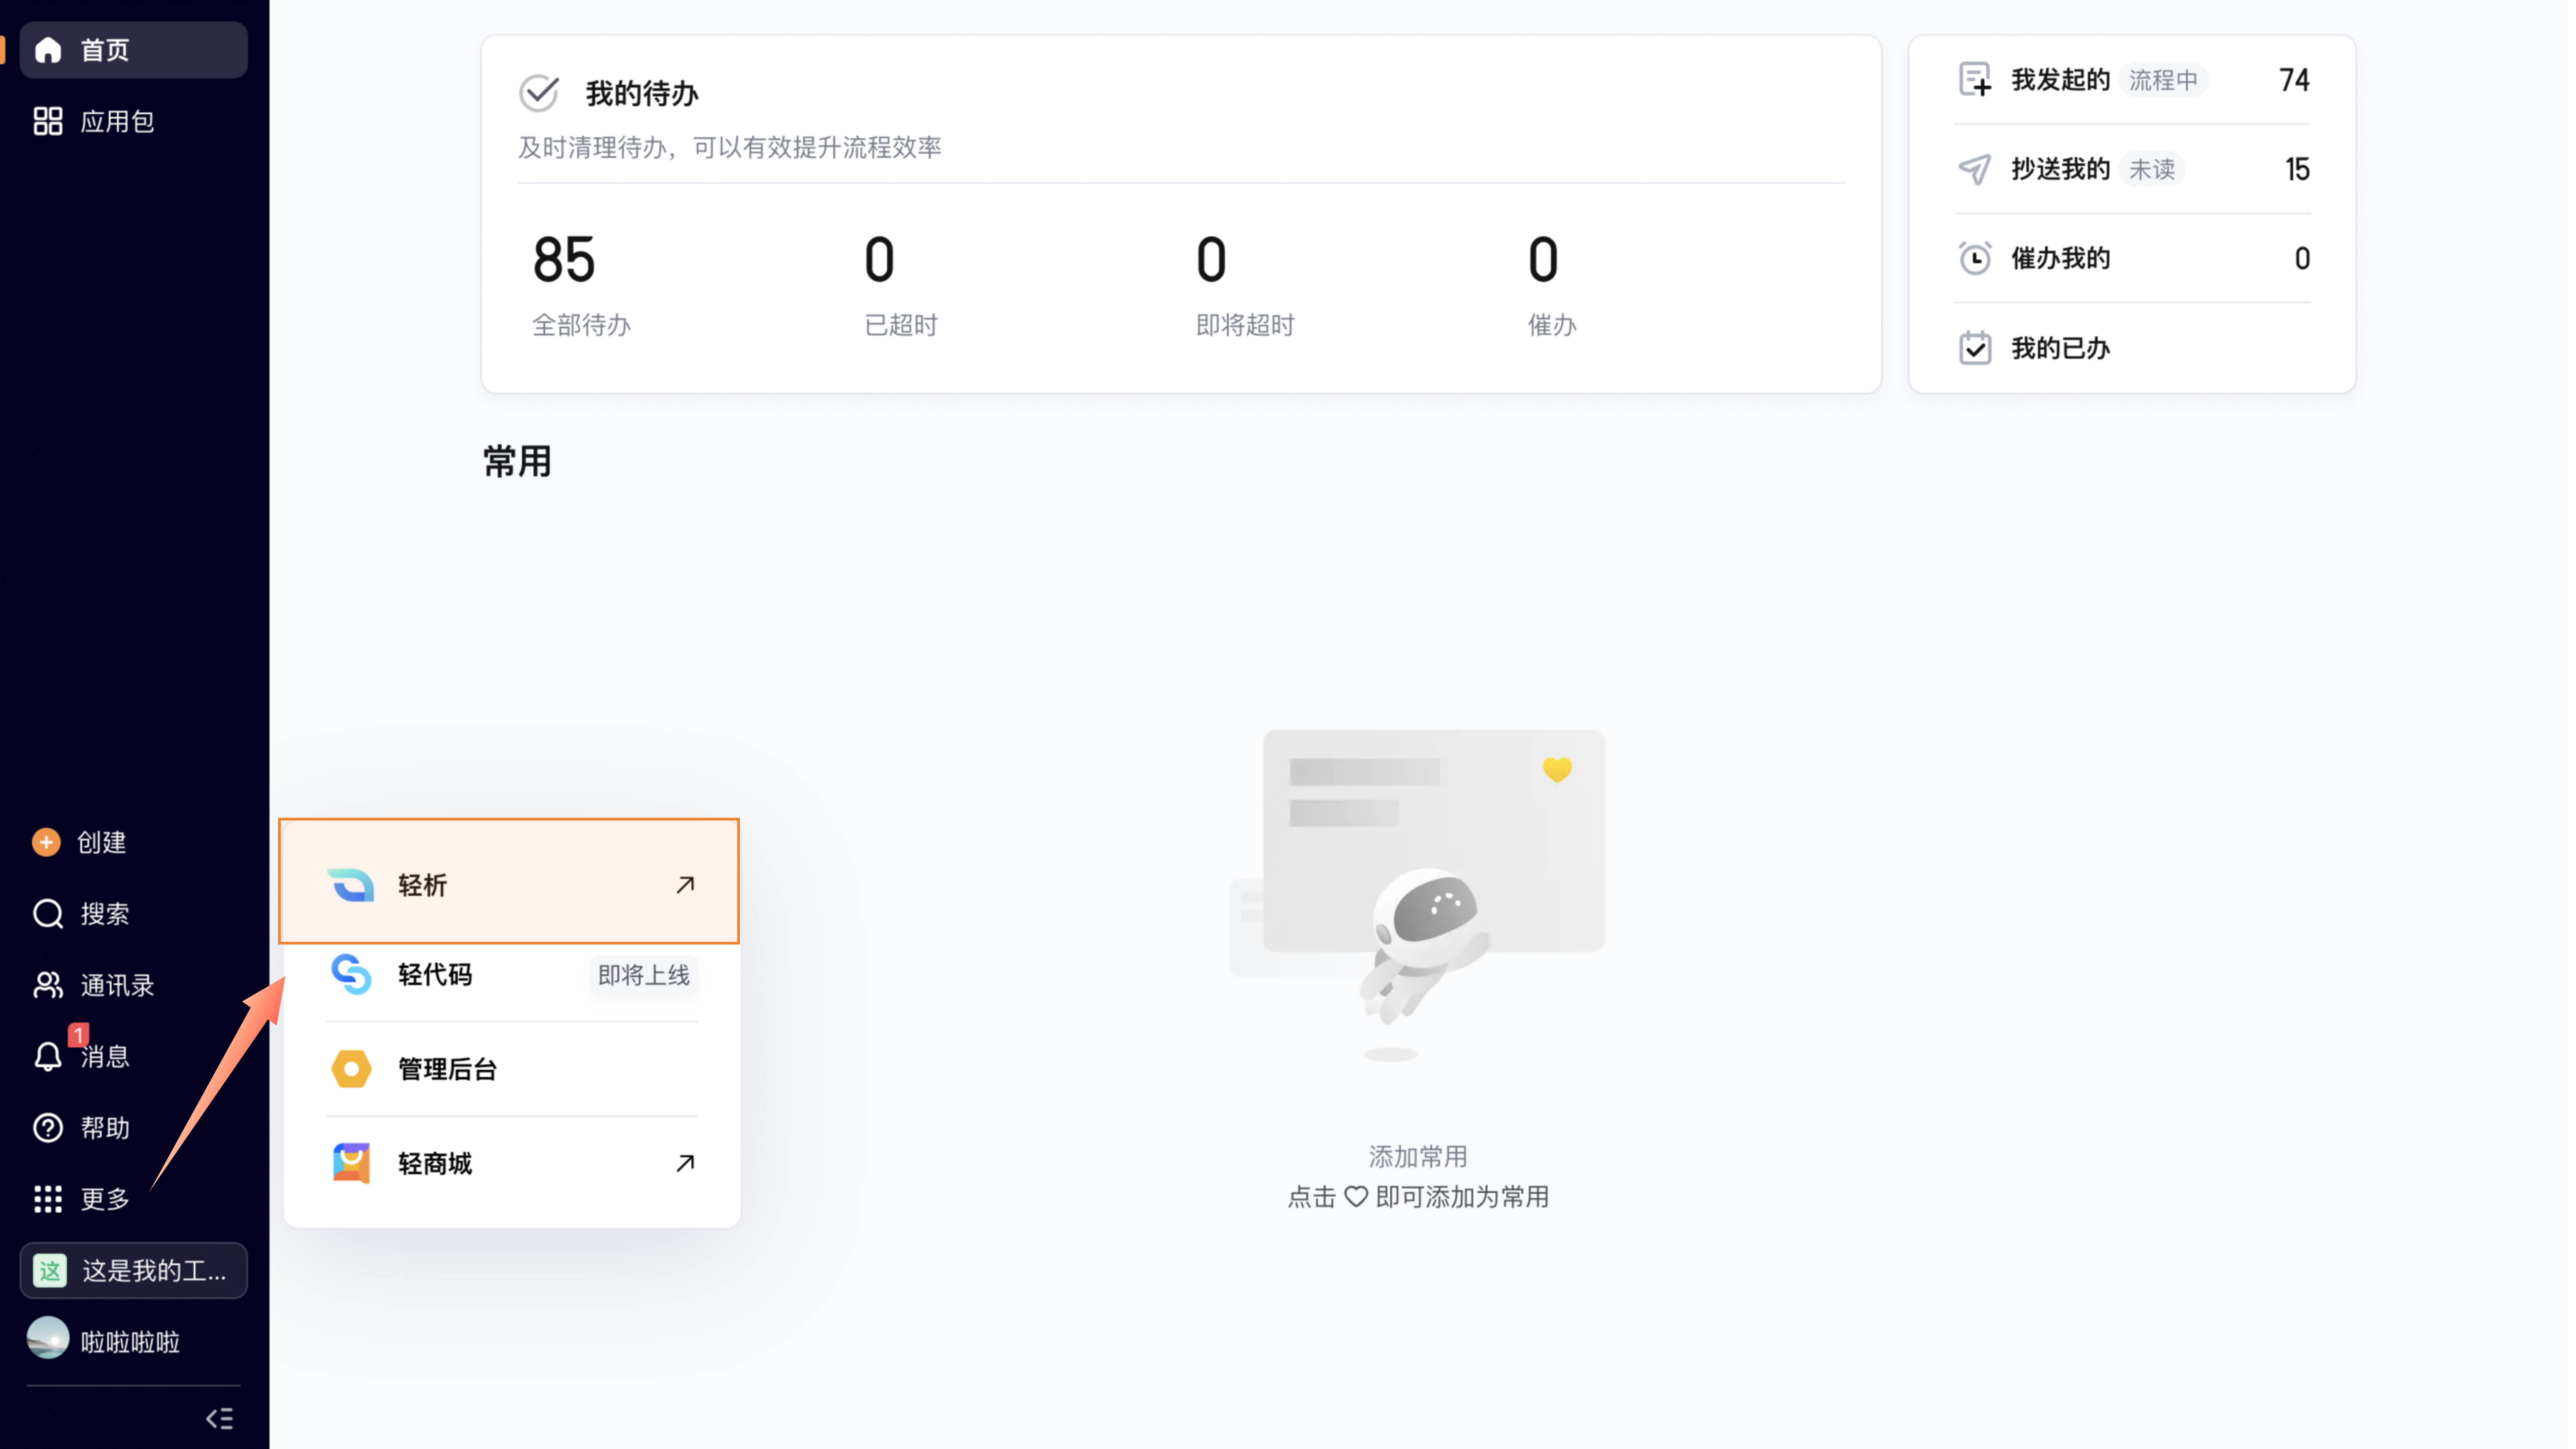This screenshot has width=2576, height=1449.
Task: Click the 轻商城 shop icon
Action: pos(351,1163)
